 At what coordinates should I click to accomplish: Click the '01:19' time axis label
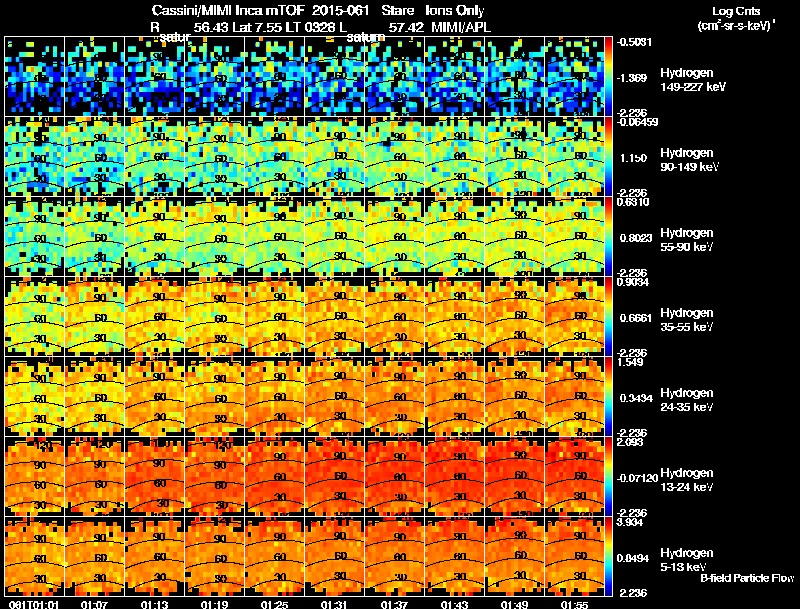click(215, 604)
